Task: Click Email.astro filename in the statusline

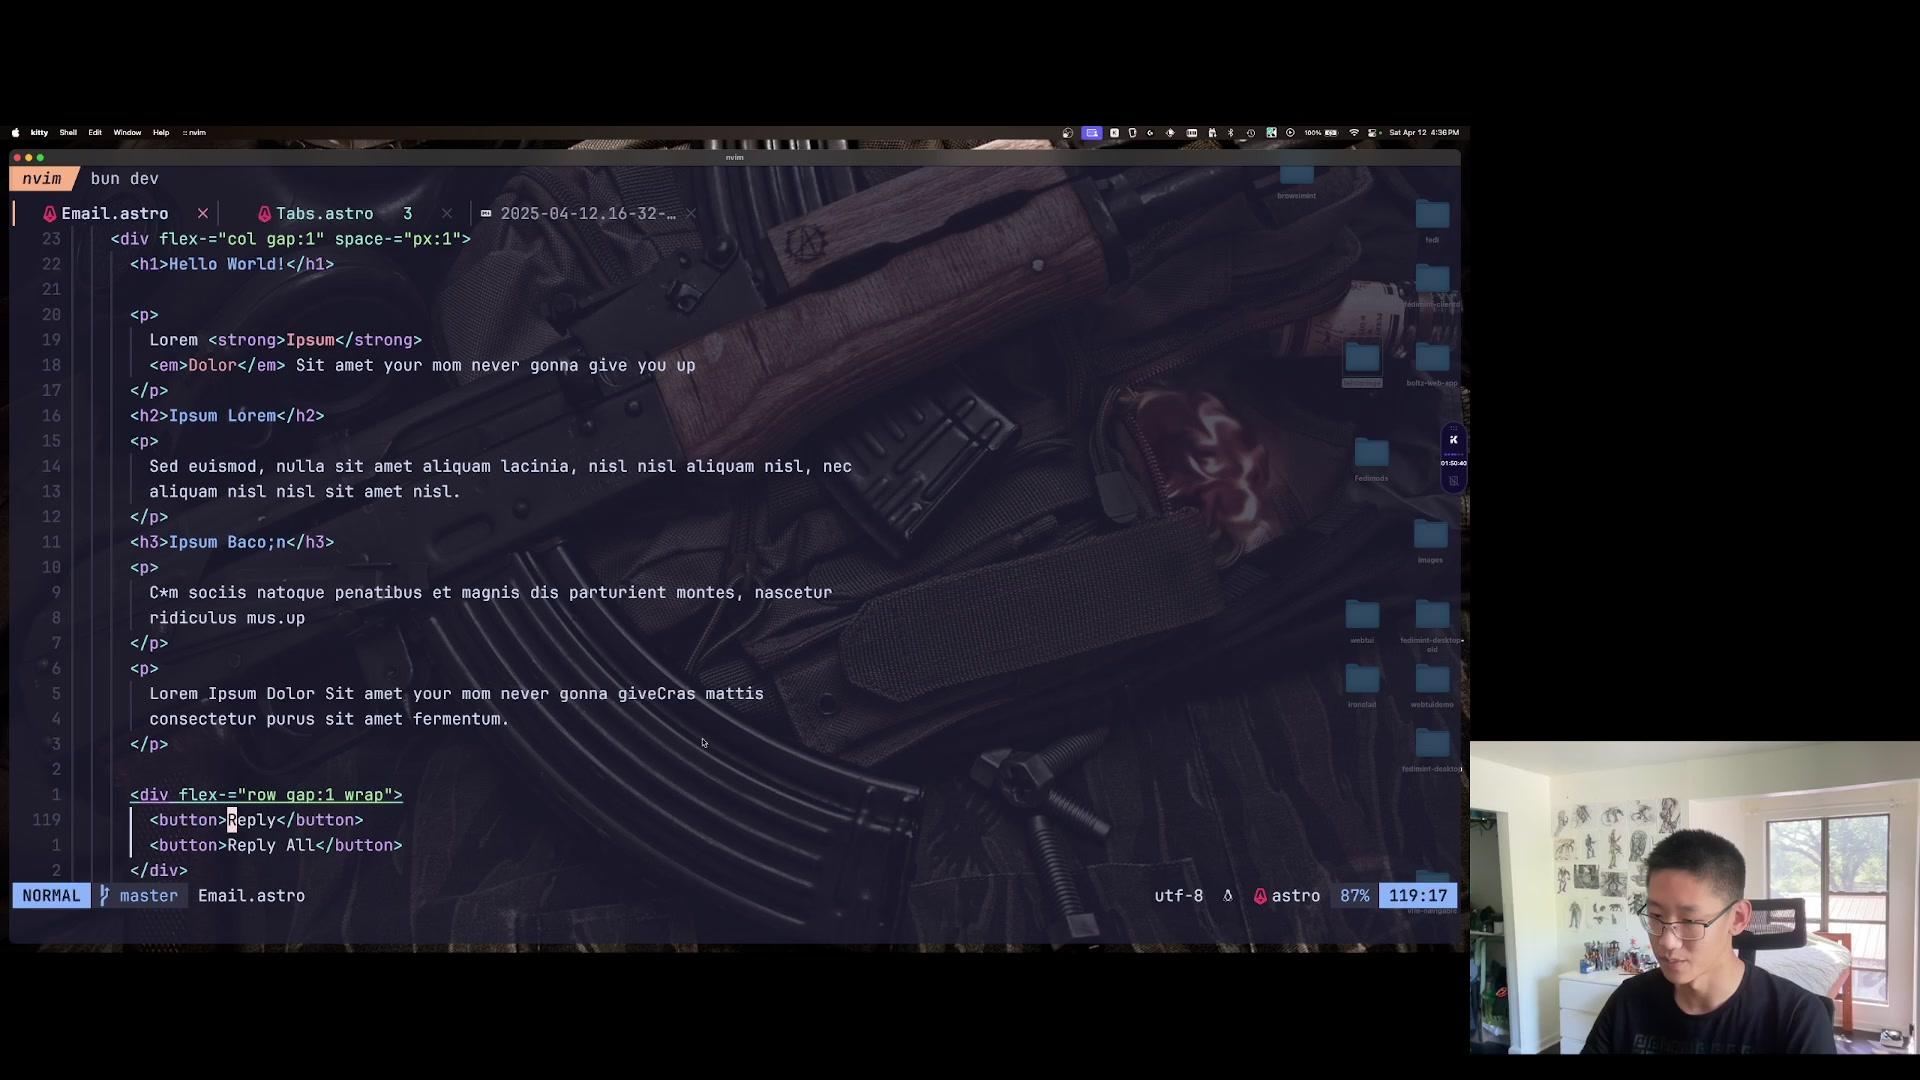Action: (251, 896)
